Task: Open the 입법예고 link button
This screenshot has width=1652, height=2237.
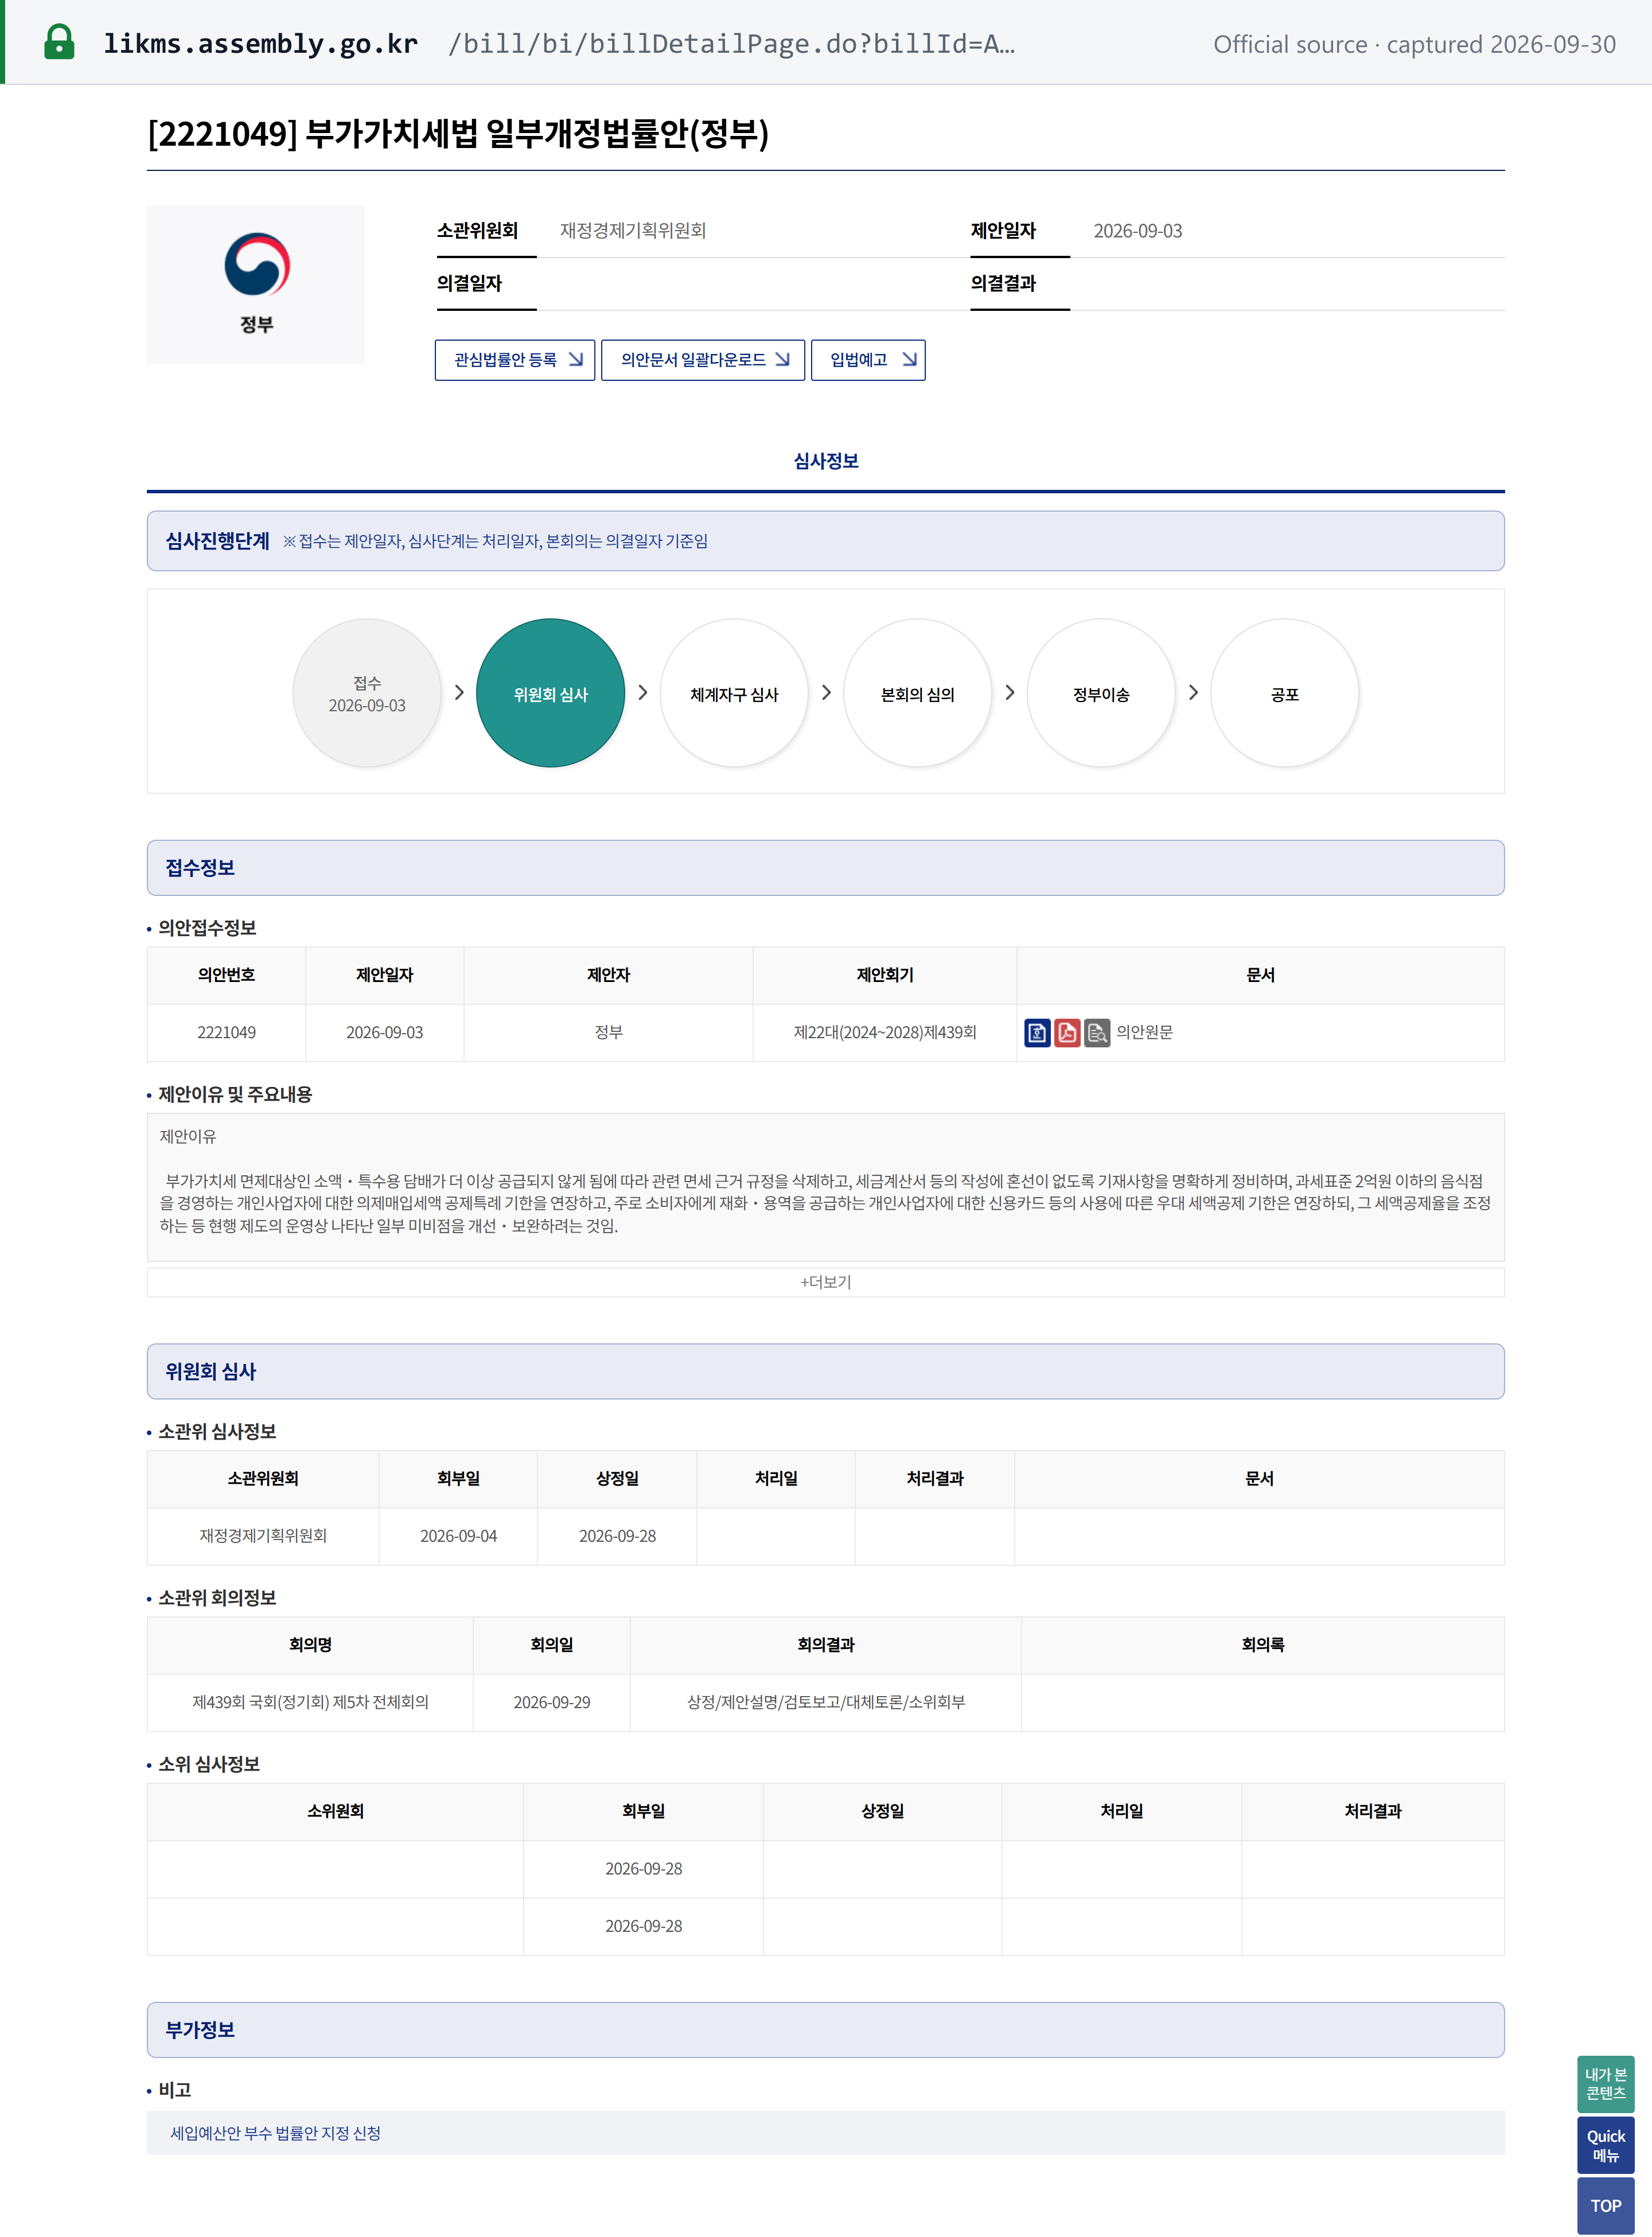Action: pos(868,360)
